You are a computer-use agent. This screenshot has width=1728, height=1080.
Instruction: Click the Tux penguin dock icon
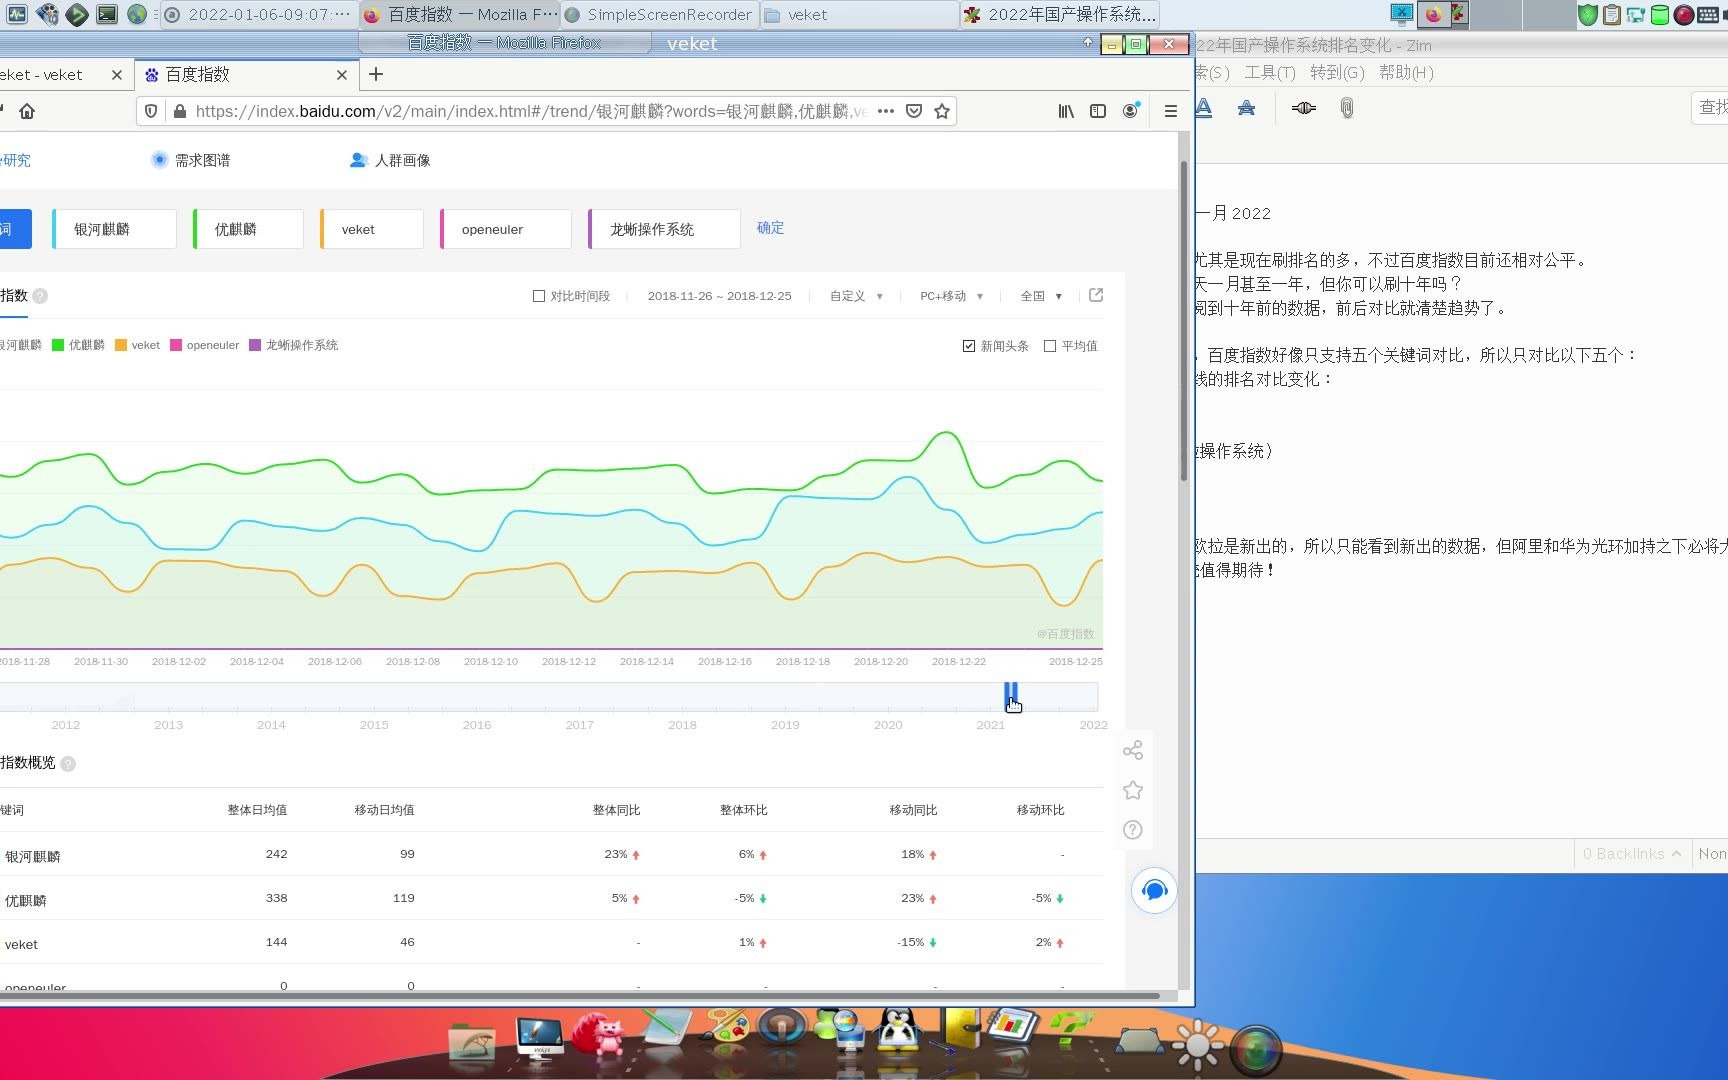898,1030
